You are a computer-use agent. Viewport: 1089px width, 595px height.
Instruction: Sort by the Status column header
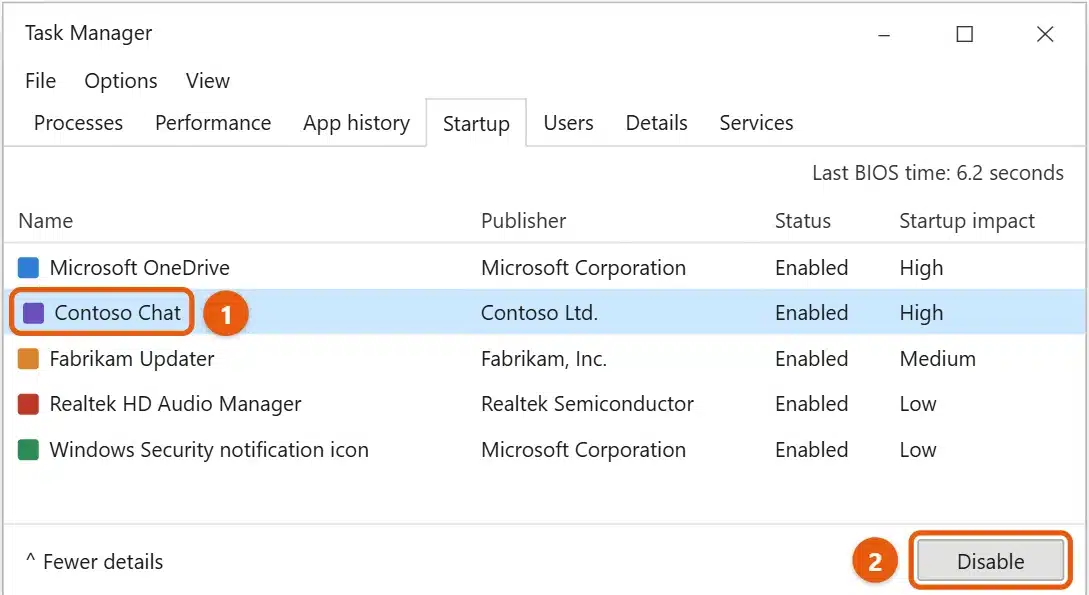(803, 221)
